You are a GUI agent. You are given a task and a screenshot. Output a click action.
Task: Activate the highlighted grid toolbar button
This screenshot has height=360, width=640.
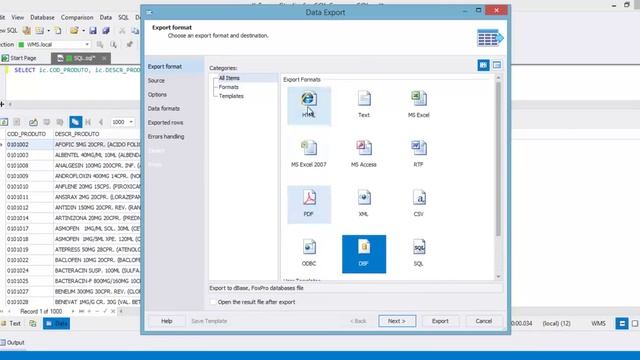[x=76, y=122]
